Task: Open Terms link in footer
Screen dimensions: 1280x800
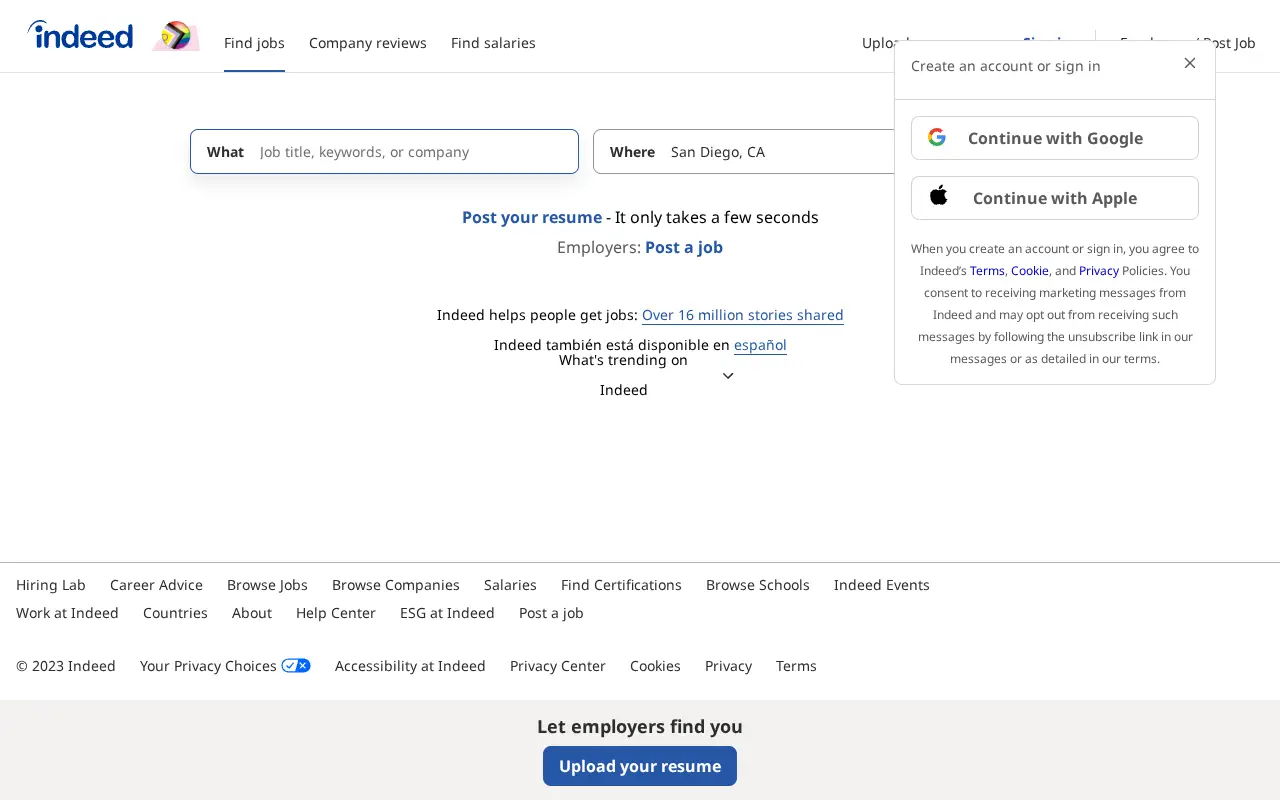Action: click(796, 666)
